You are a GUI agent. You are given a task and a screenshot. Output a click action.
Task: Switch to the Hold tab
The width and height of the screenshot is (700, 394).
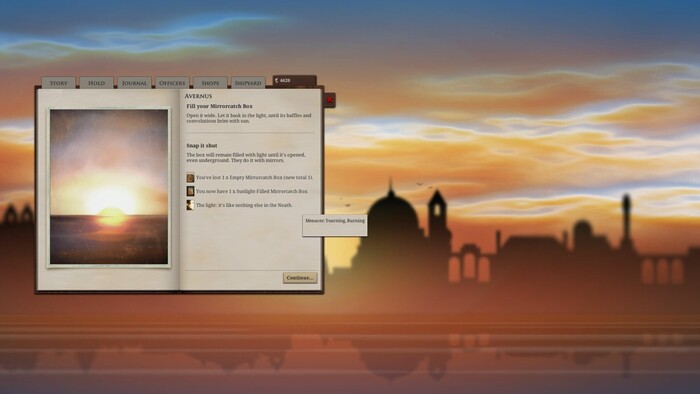[96, 83]
